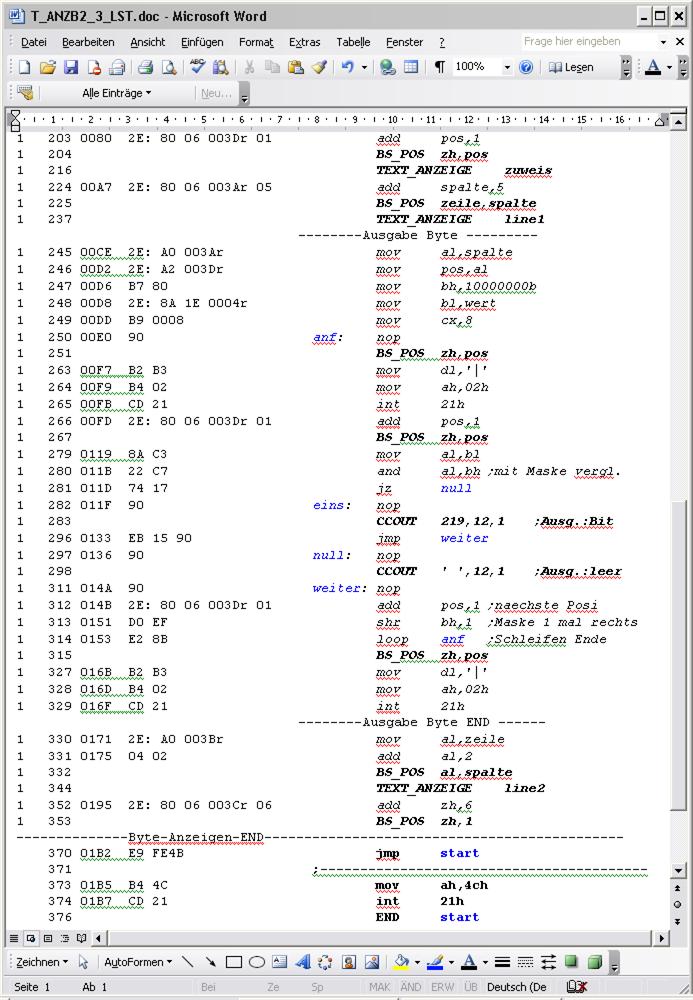
Task: Insert WordArt from the drawing toolbar
Action: pyautogui.click(x=303, y=962)
